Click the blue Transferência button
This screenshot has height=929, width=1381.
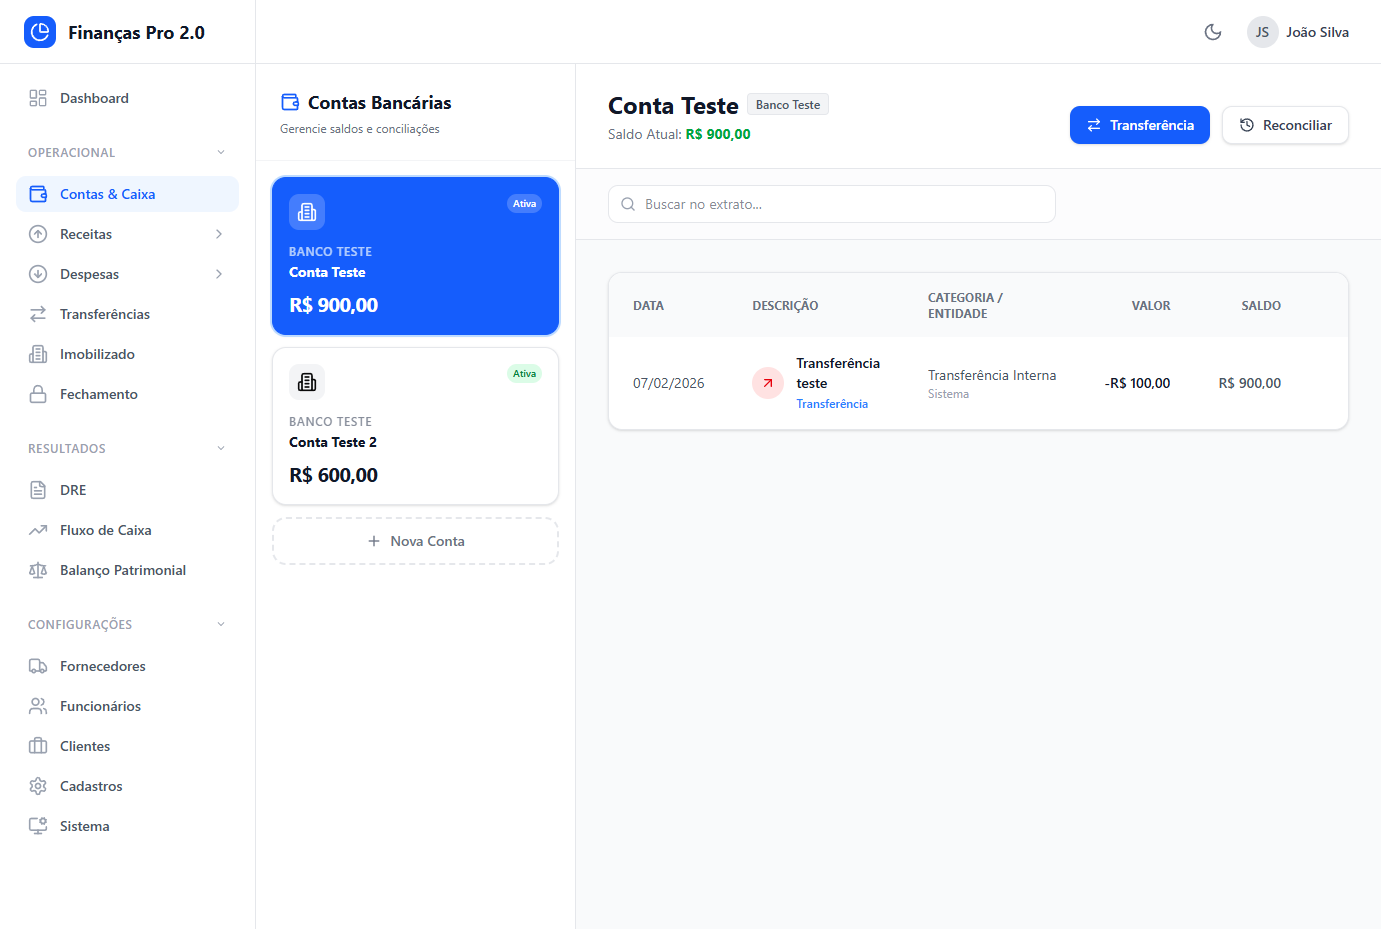[x=1139, y=125]
